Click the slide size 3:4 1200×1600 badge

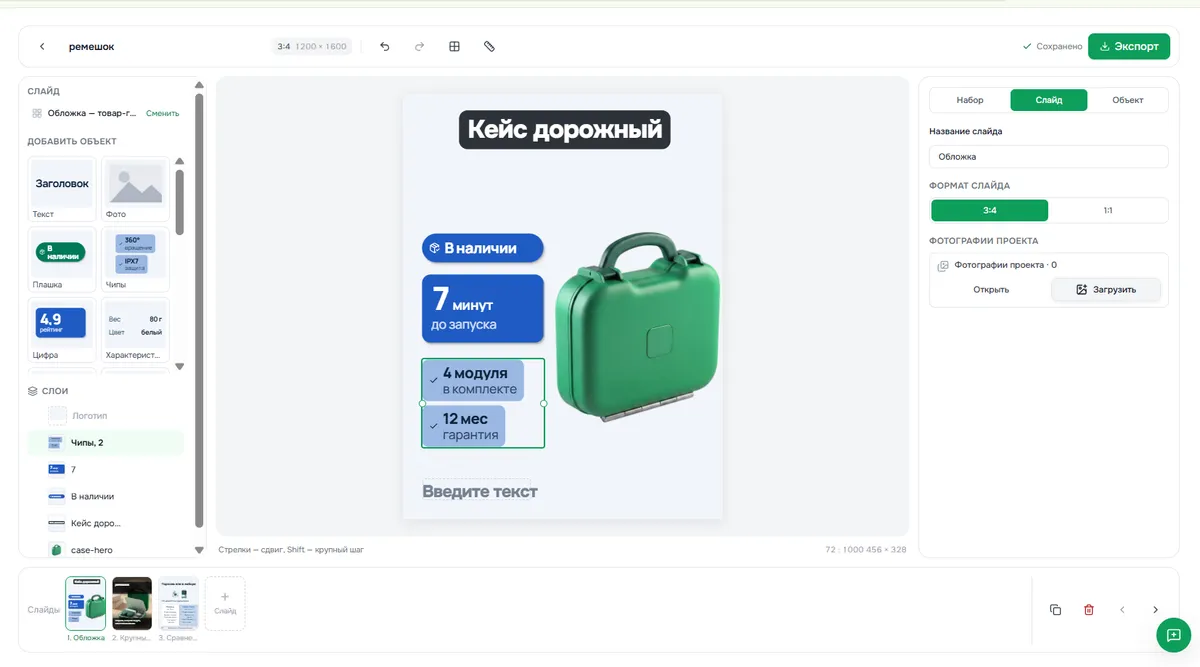(x=312, y=46)
